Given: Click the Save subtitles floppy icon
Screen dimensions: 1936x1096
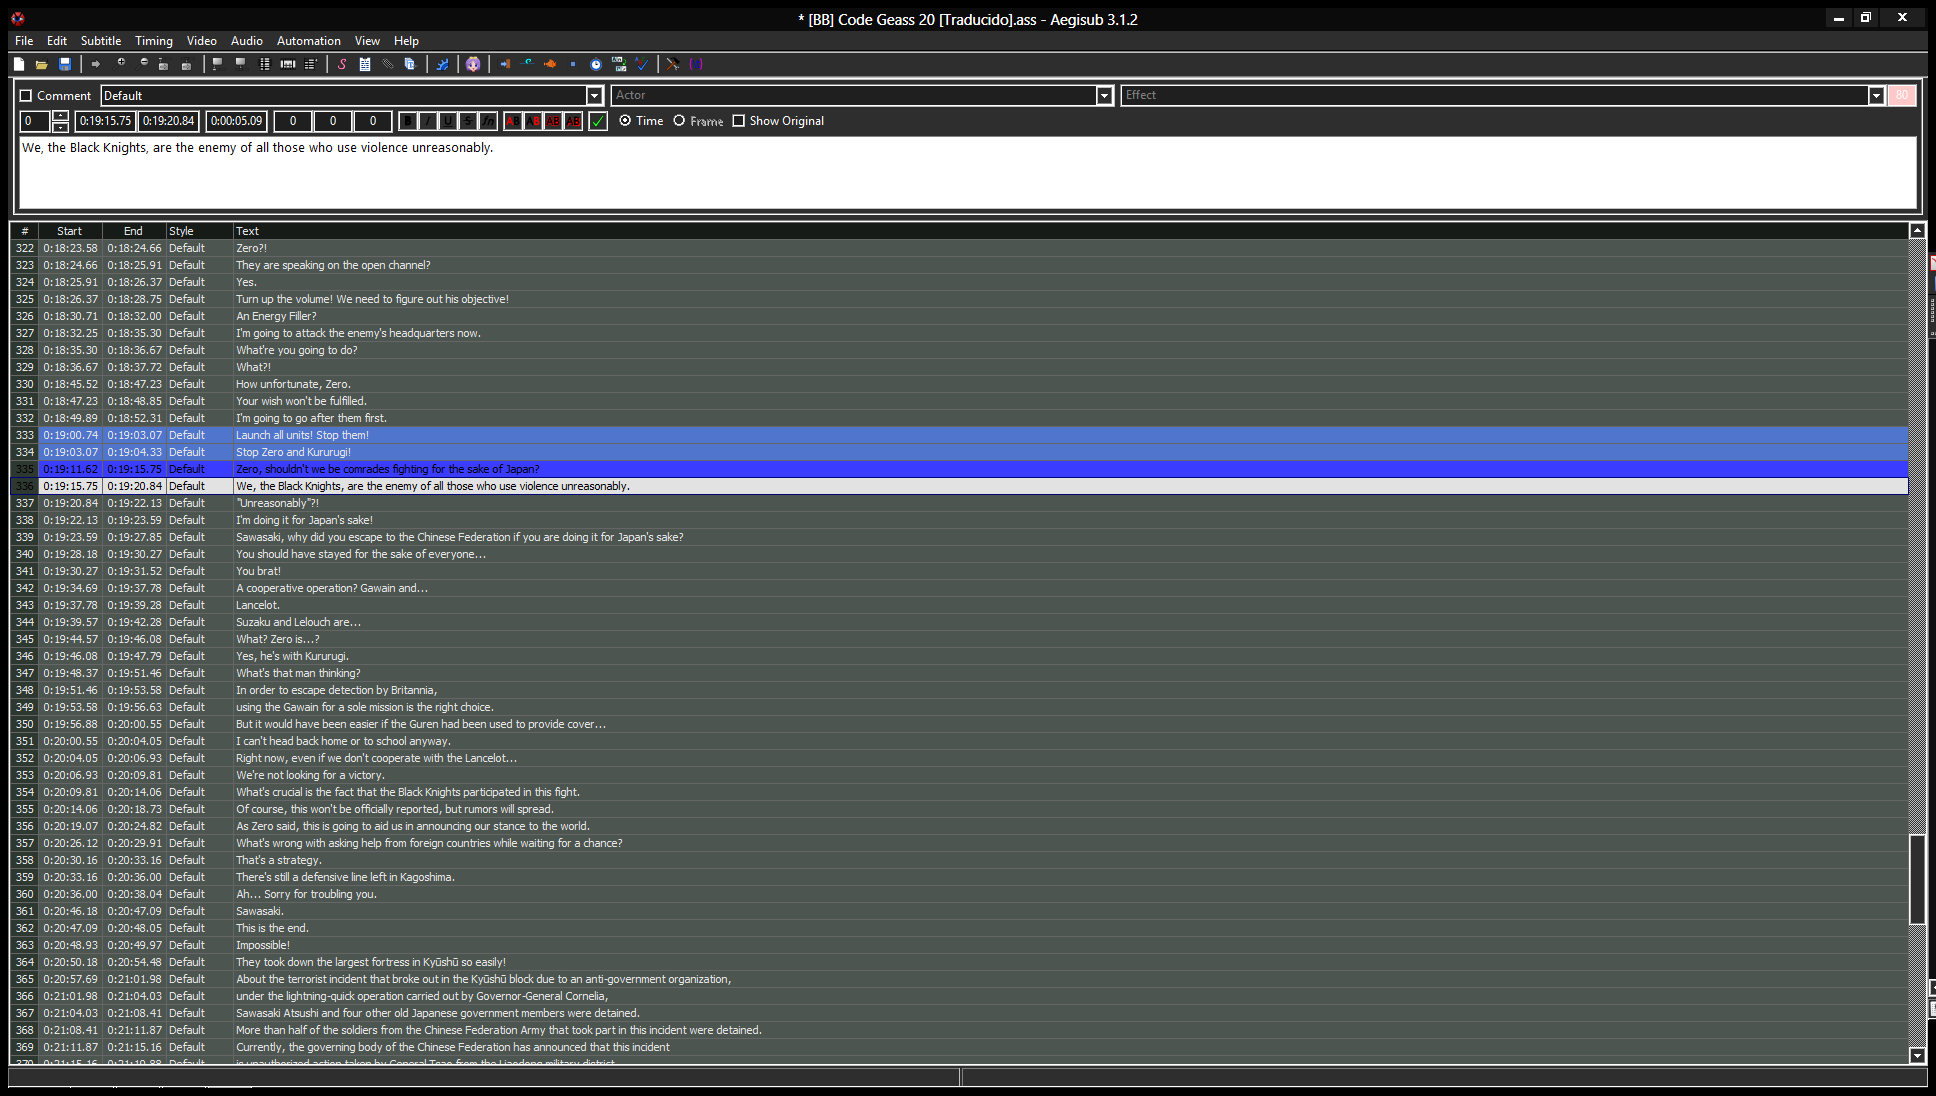Looking at the screenshot, I should (x=65, y=64).
